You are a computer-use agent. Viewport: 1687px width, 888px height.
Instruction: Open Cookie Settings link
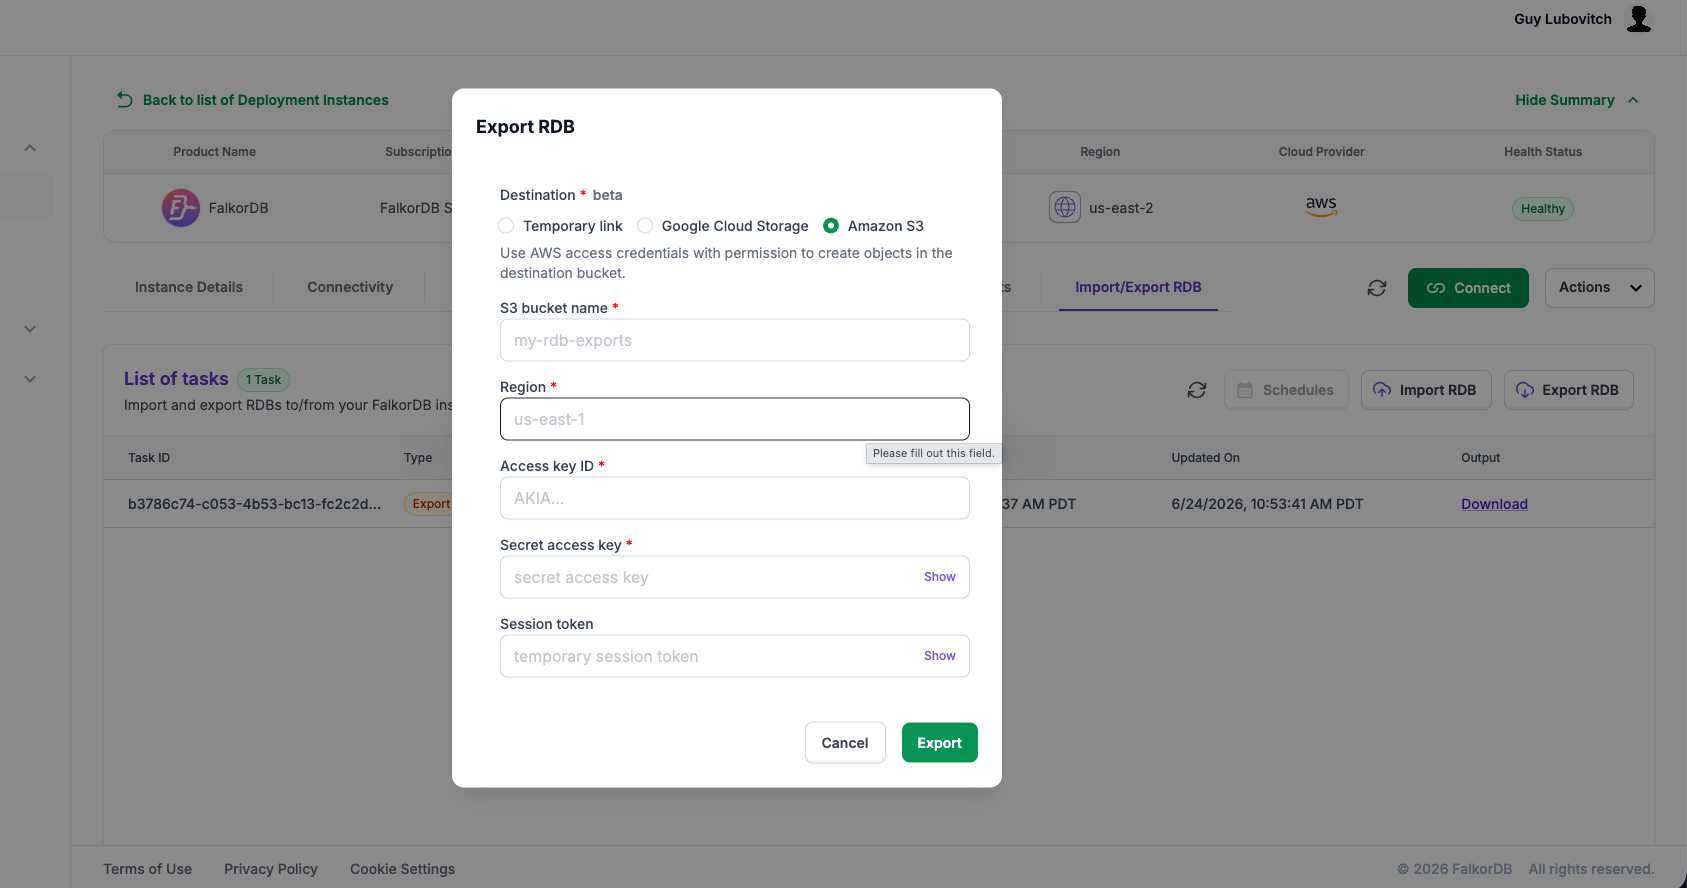coord(402,869)
